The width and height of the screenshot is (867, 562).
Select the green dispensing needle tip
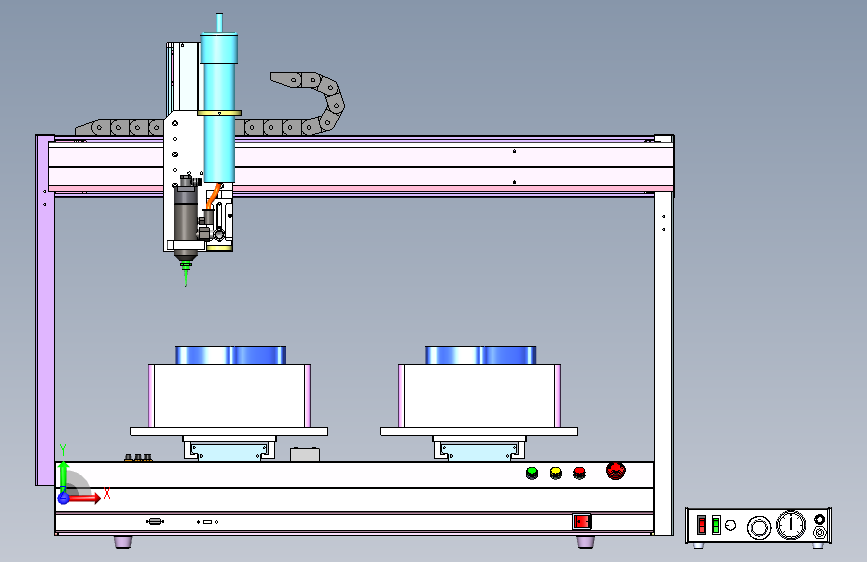[x=186, y=272]
